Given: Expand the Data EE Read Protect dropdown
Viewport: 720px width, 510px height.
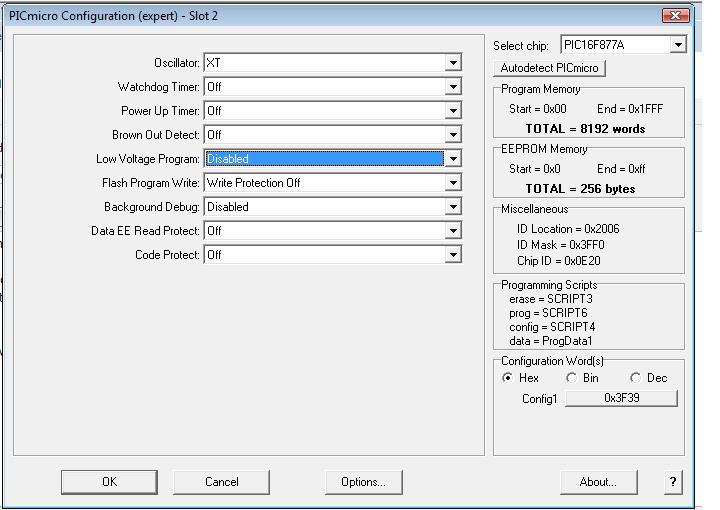Looking at the screenshot, I should point(453,230).
